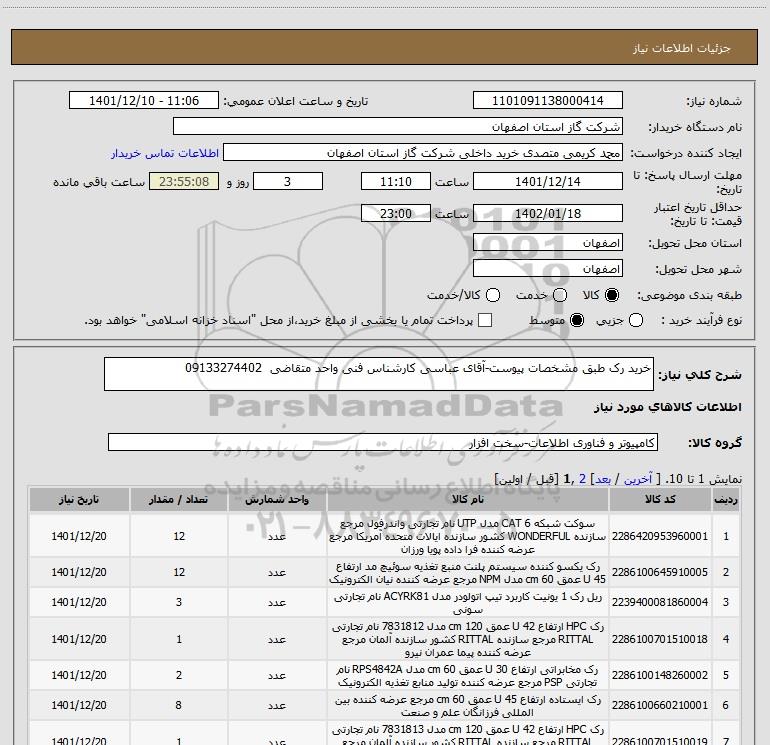770x745 pixels.
Task: Click the تاریخ نیاز column header
Action: pyautogui.click(x=79, y=499)
